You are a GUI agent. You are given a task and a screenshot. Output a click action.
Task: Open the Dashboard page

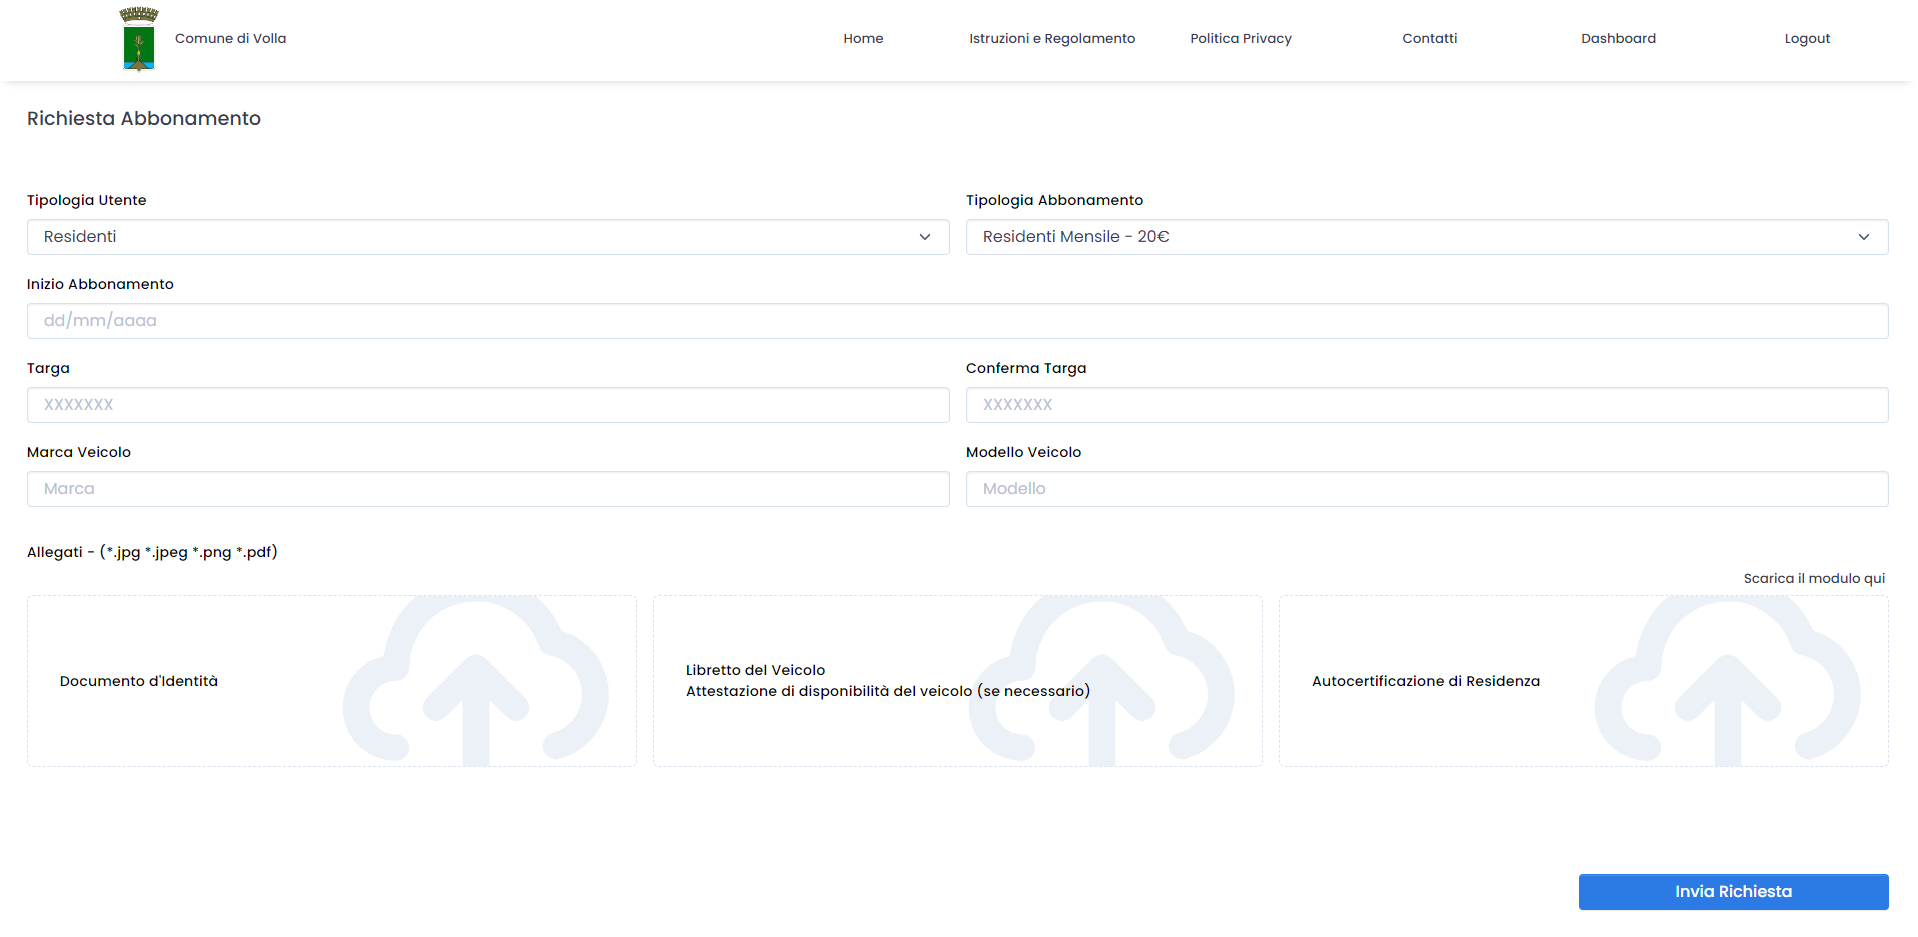pos(1618,38)
